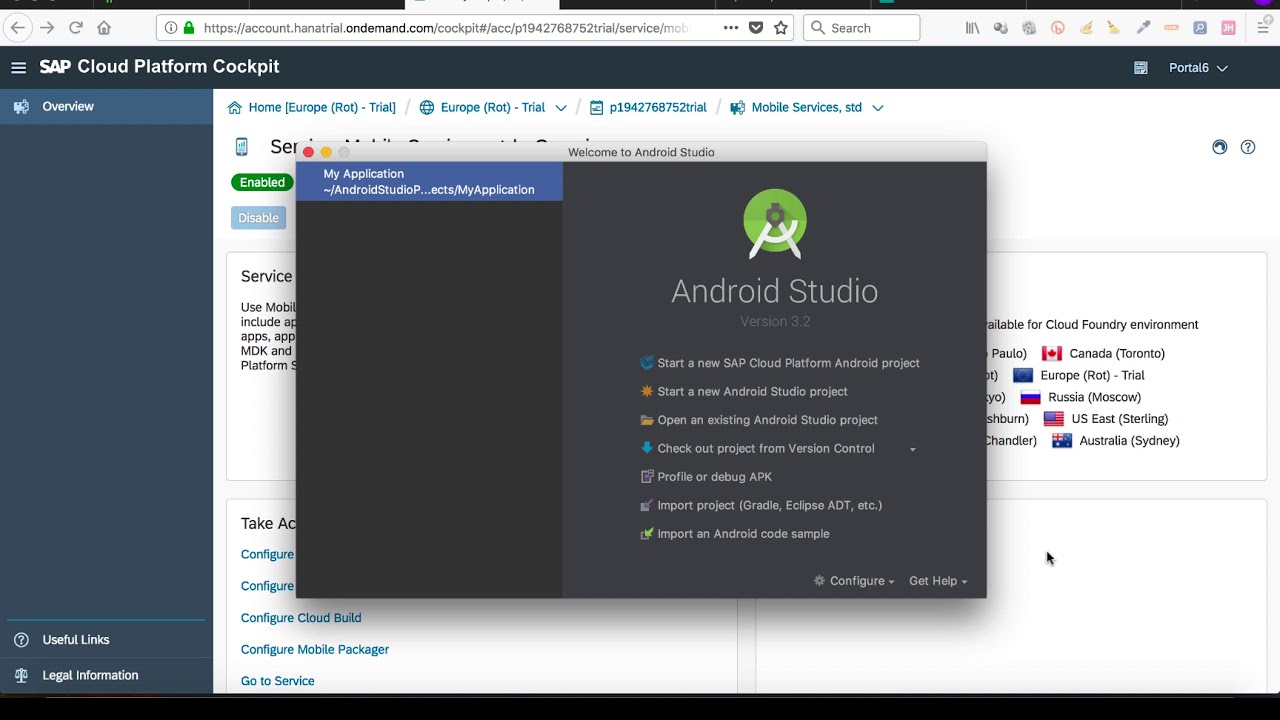1280x720 pixels.
Task: Click Start a new SAP Cloud Platform Android project
Action: pos(788,363)
